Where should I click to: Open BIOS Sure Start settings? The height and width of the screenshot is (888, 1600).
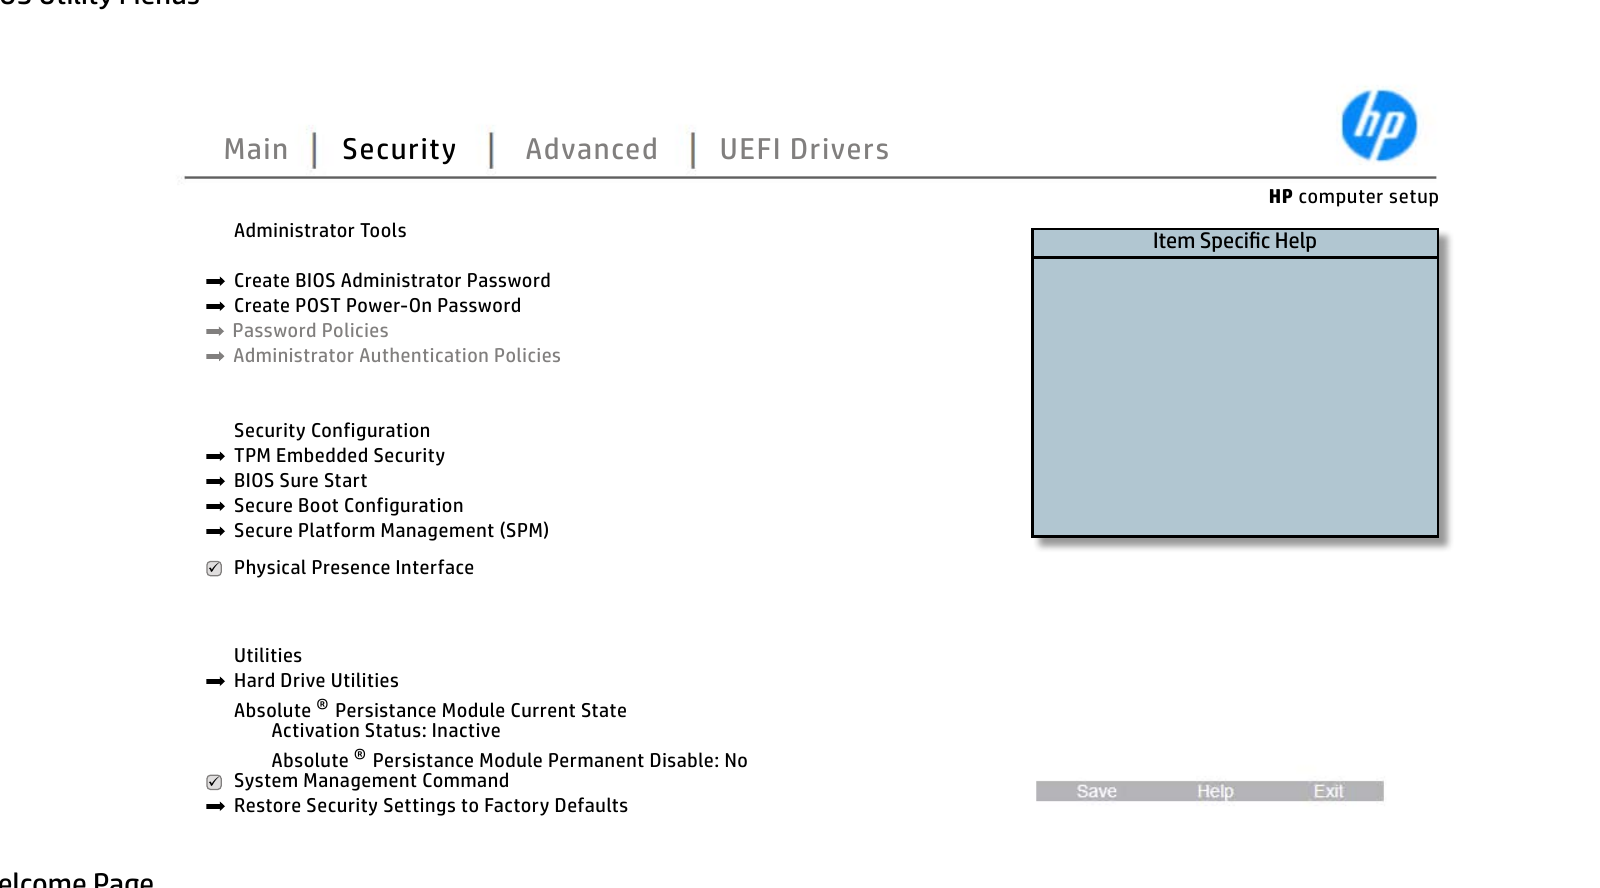coord(300,481)
